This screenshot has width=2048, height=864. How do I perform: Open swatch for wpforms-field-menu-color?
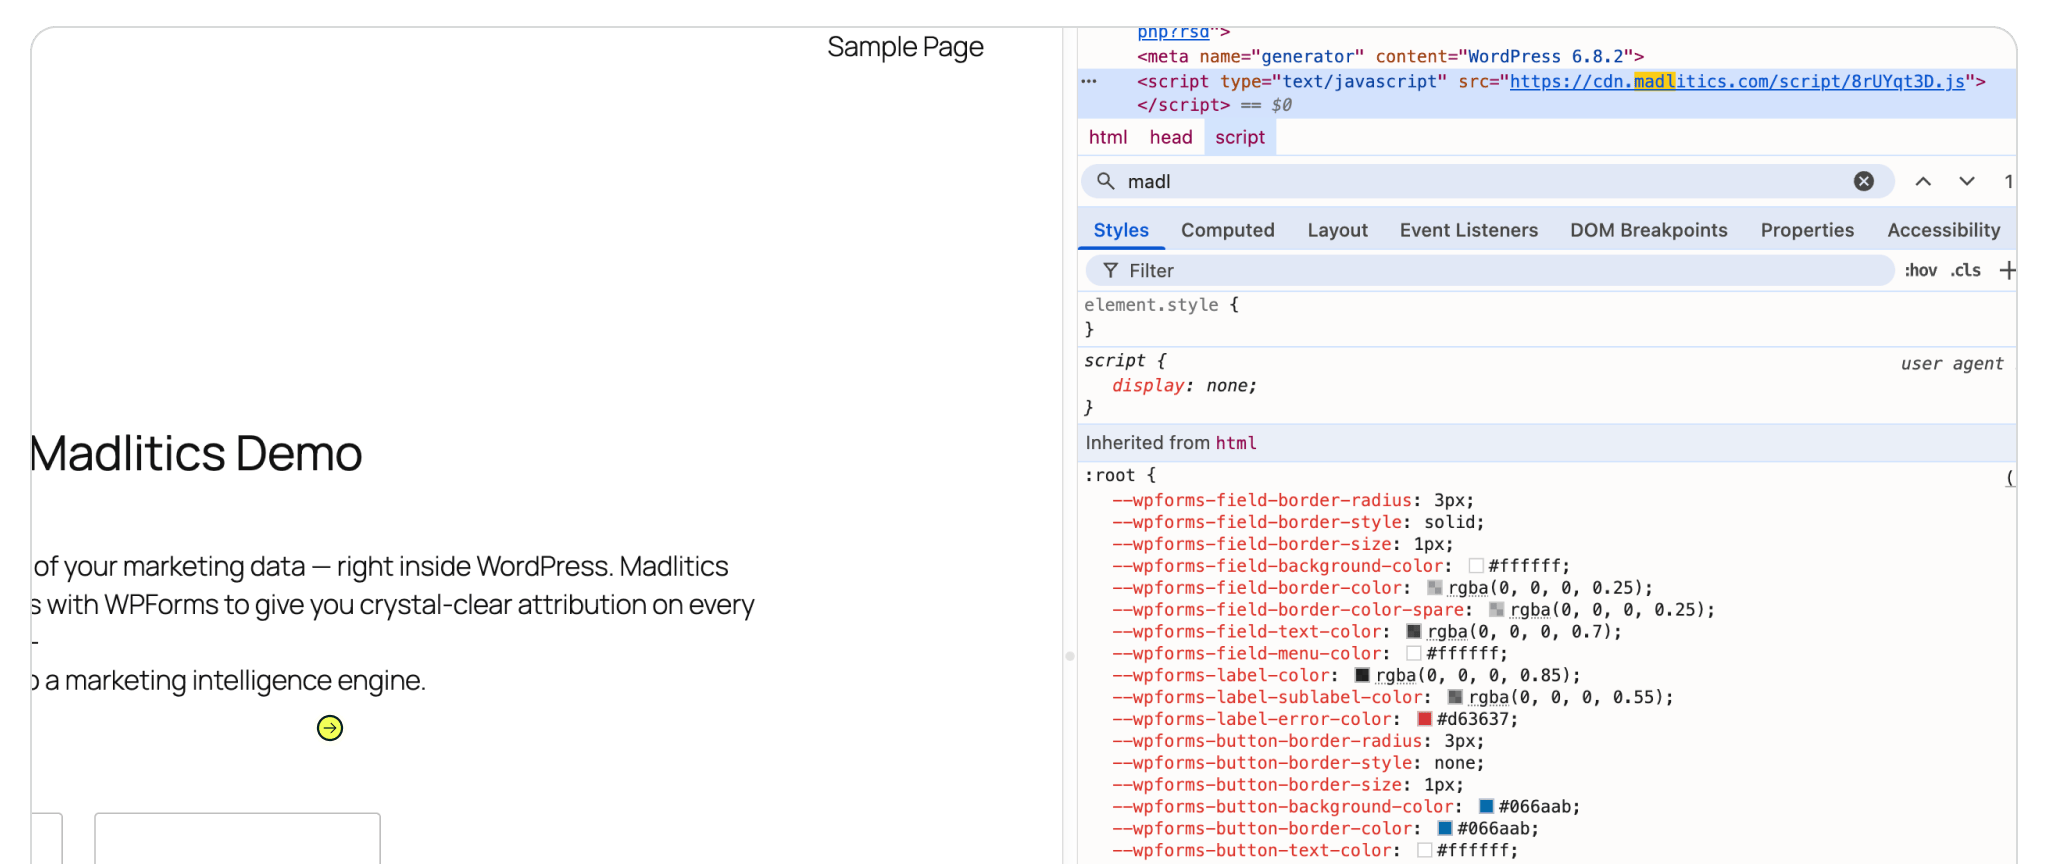tap(1414, 654)
